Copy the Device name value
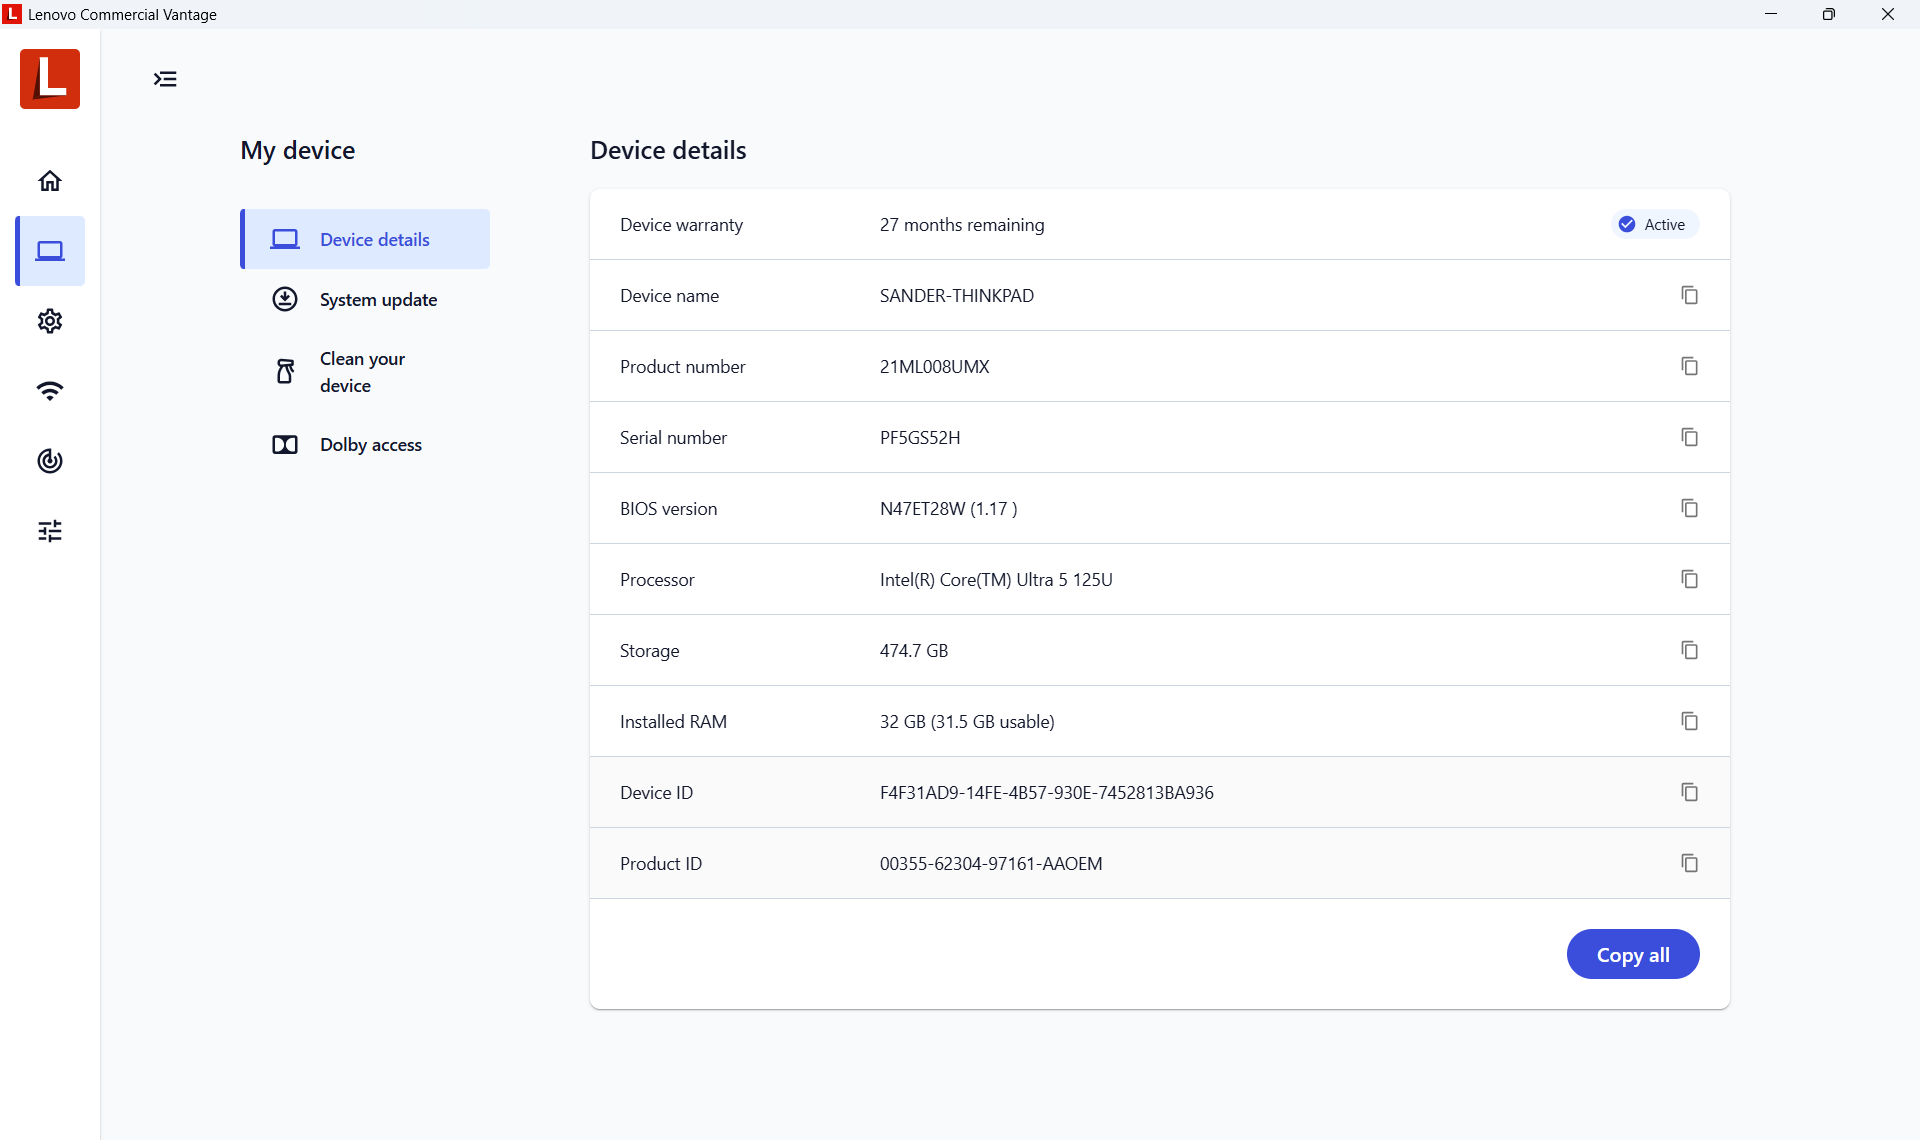The image size is (1920, 1140). [x=1689, y=295]
